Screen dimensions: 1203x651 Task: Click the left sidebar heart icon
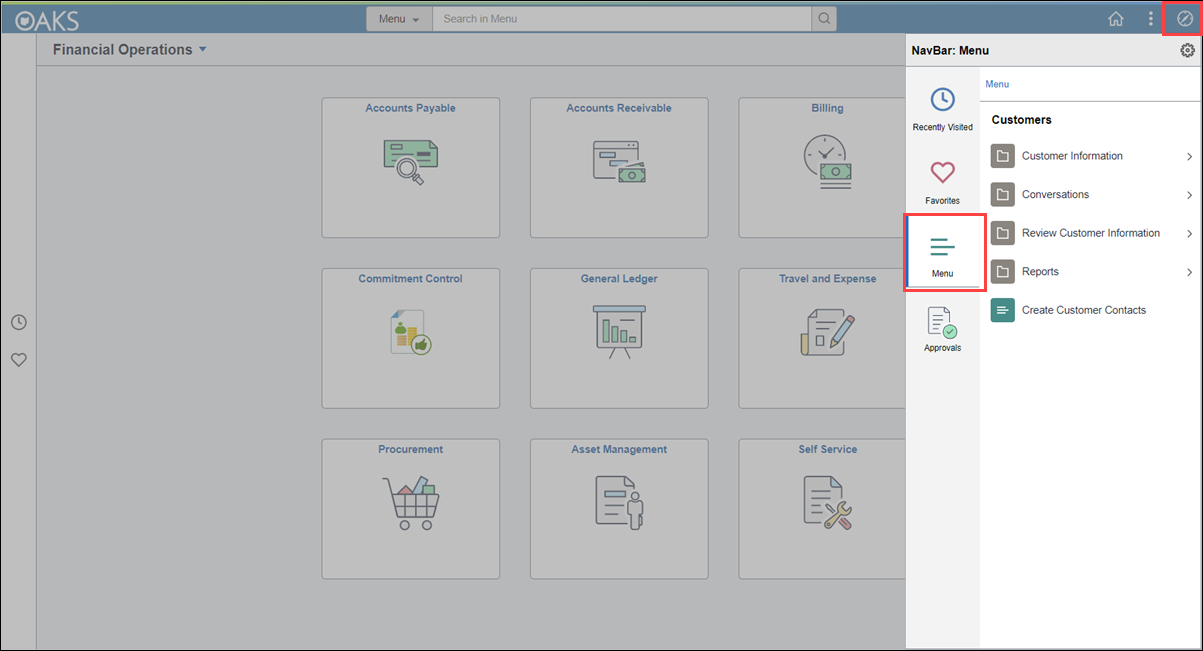point(19,360)
